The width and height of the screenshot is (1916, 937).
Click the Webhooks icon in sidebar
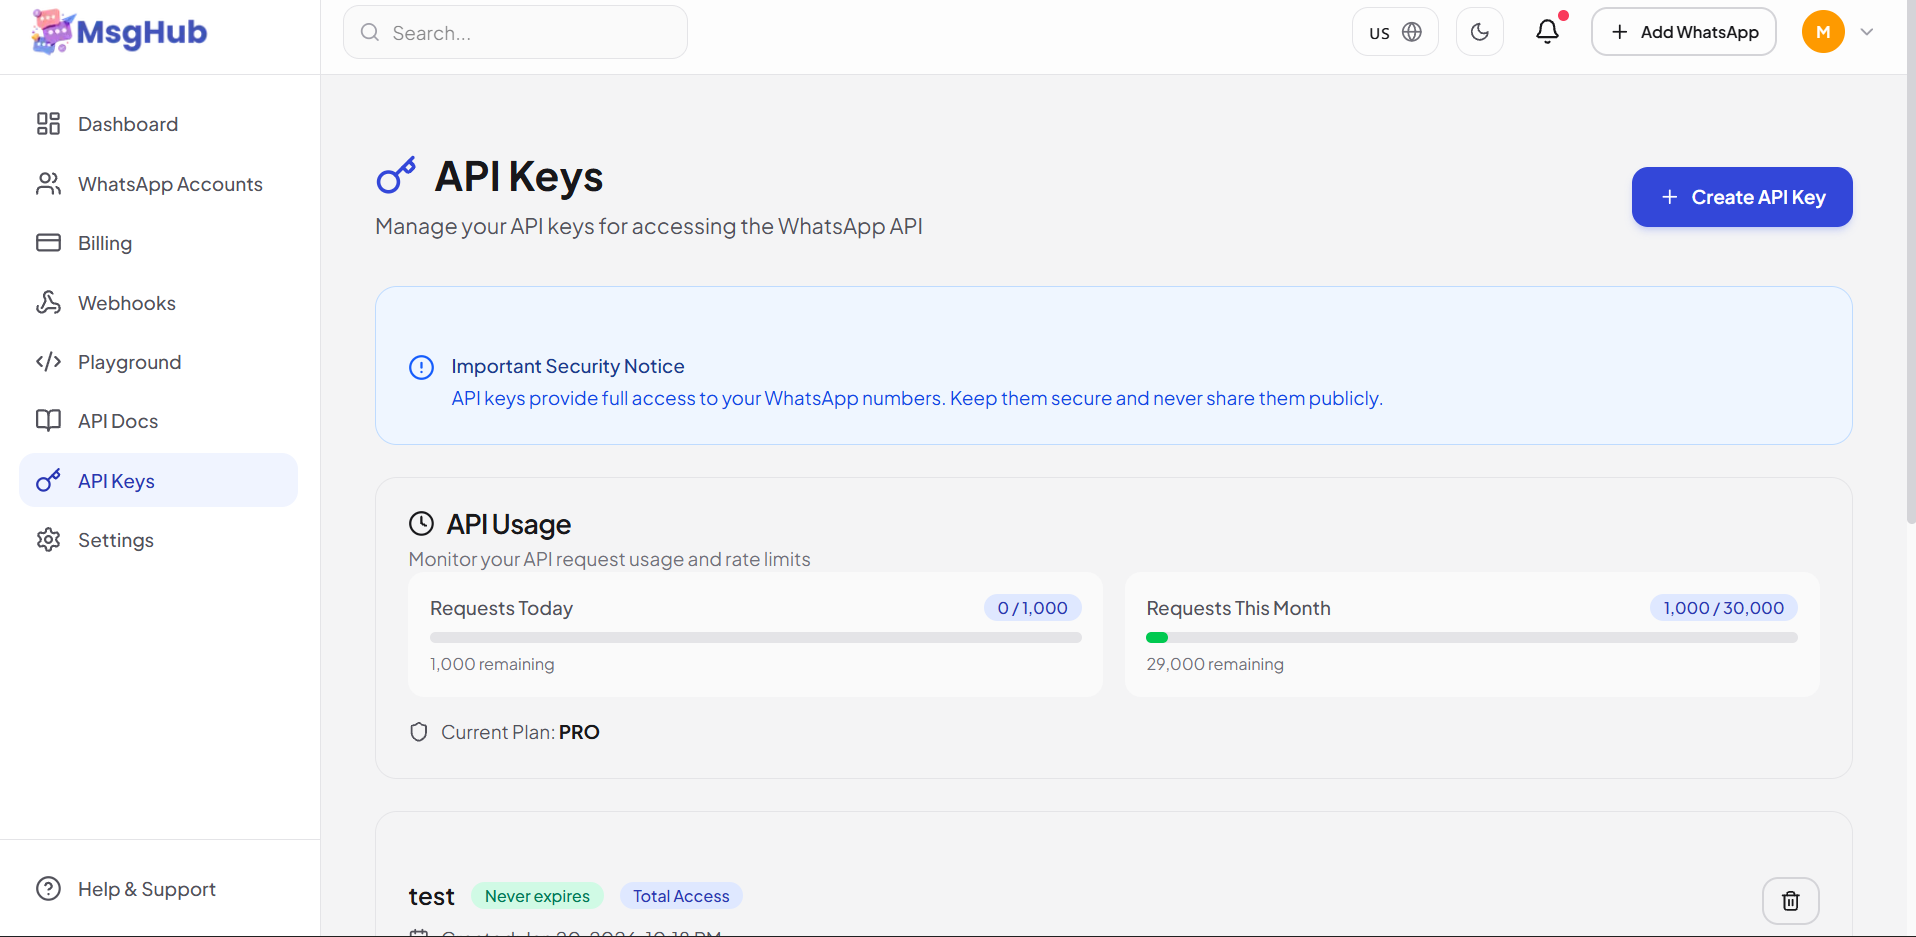[48, 303]
